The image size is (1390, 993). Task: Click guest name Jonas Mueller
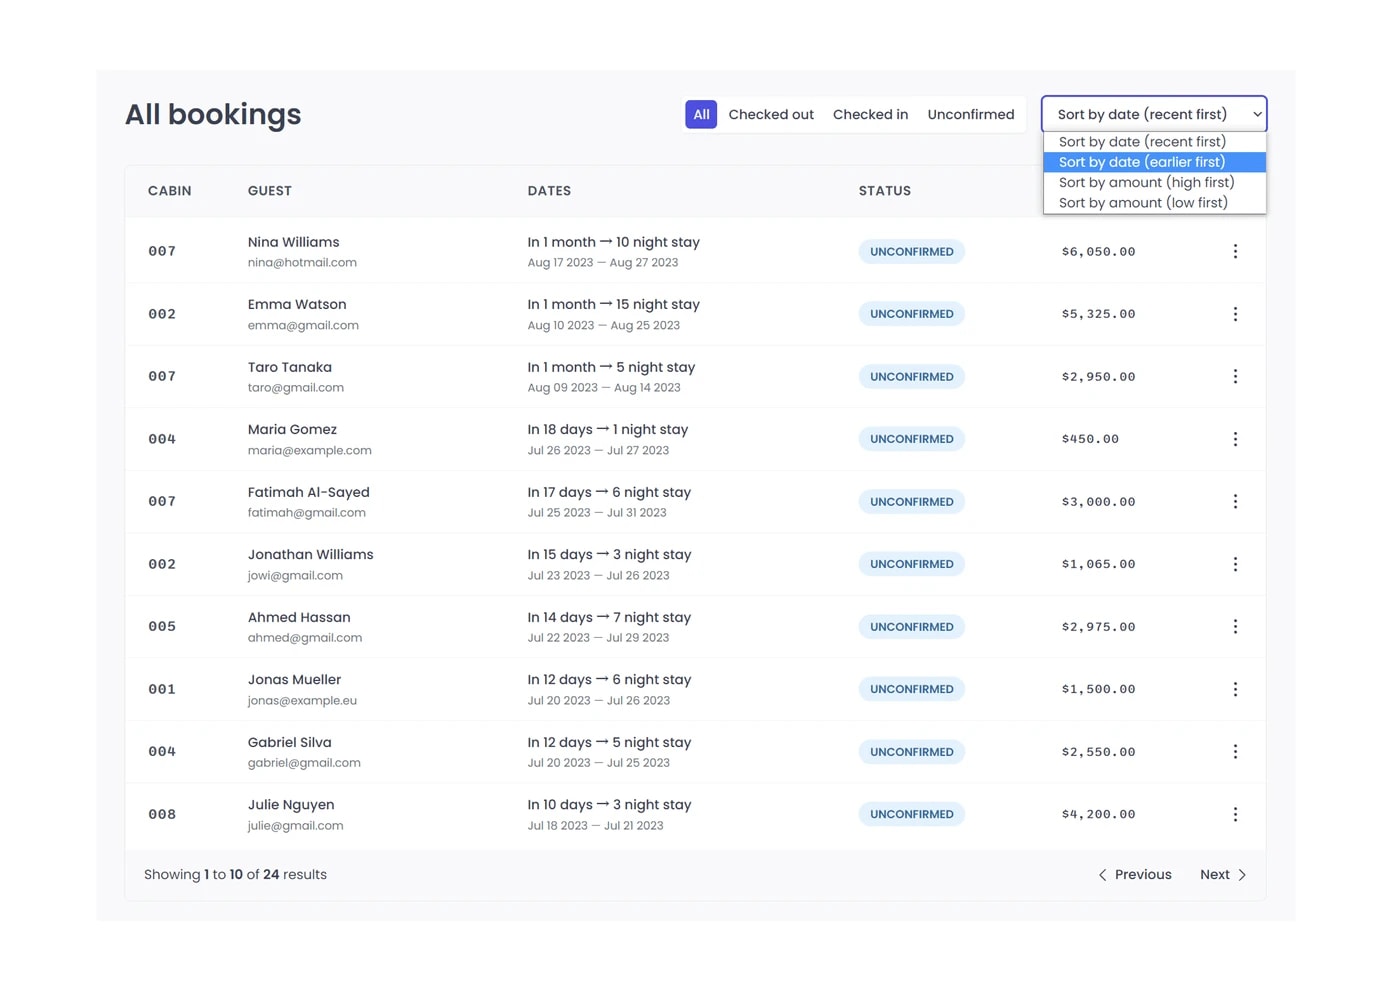pos(295,679)
